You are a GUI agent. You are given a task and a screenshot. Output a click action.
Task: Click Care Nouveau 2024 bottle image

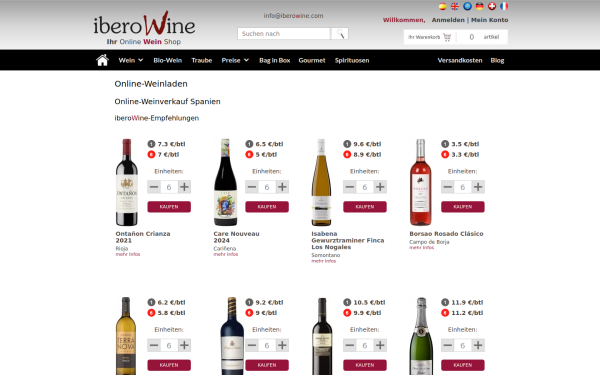coord(225,182)
